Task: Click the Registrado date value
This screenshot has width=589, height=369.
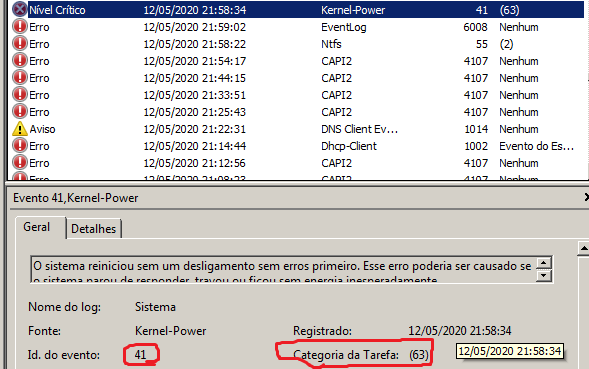Action: 460,331
